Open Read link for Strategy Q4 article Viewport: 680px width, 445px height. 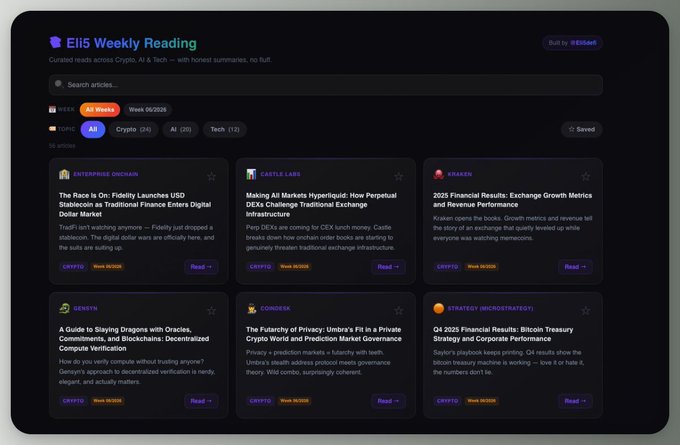(575, 401)
